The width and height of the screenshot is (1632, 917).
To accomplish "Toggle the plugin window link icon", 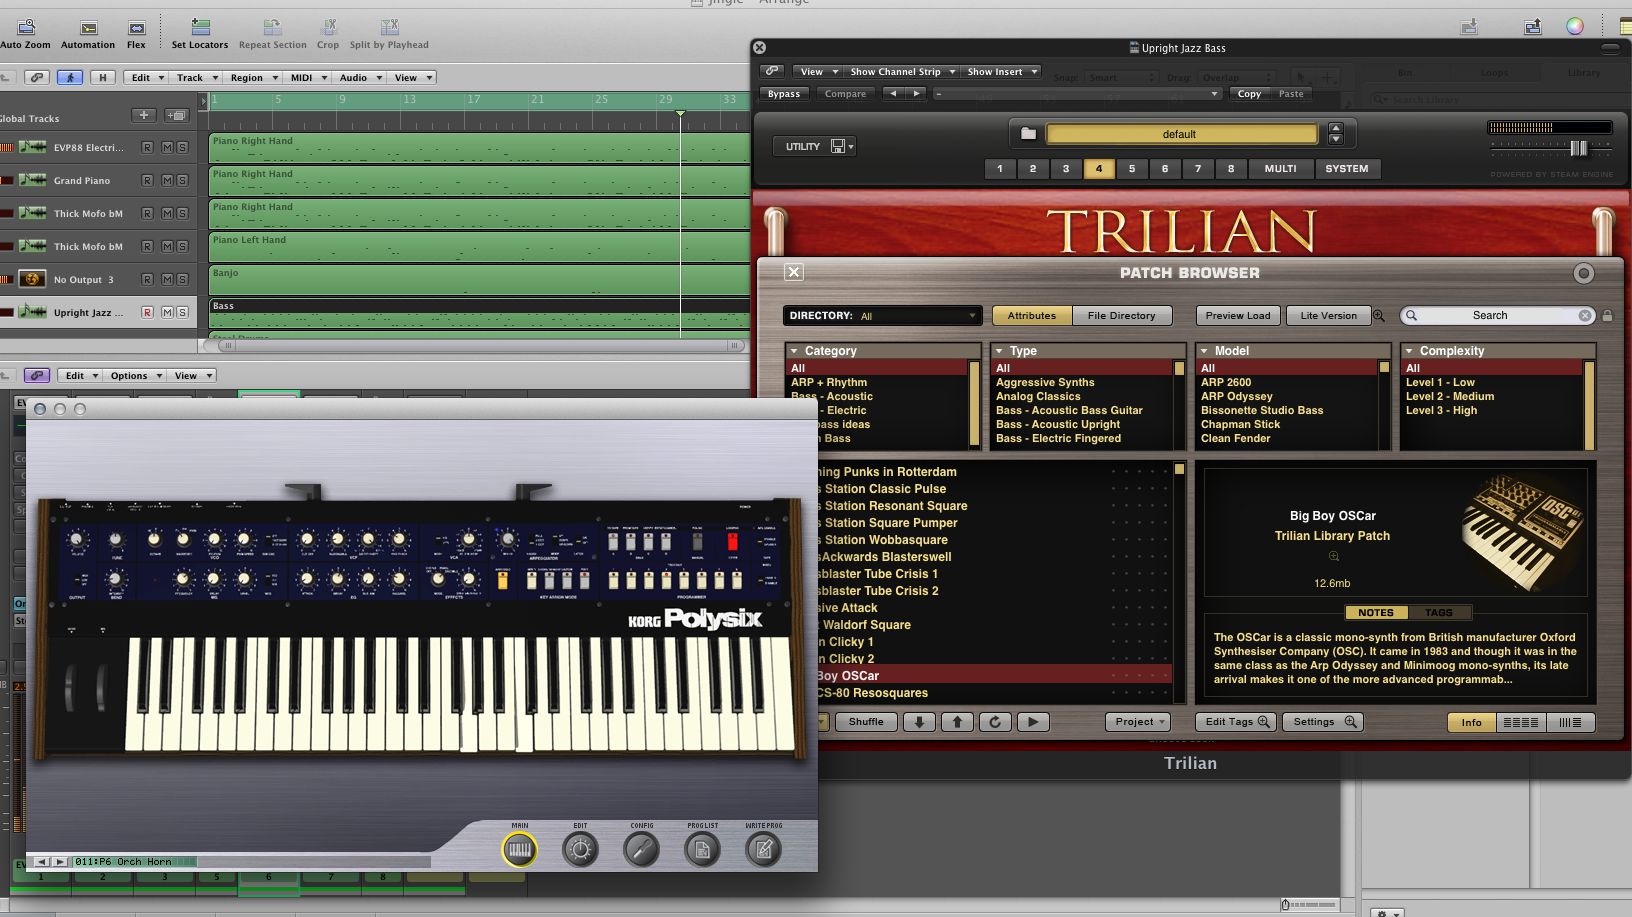I will pos(771,71).
